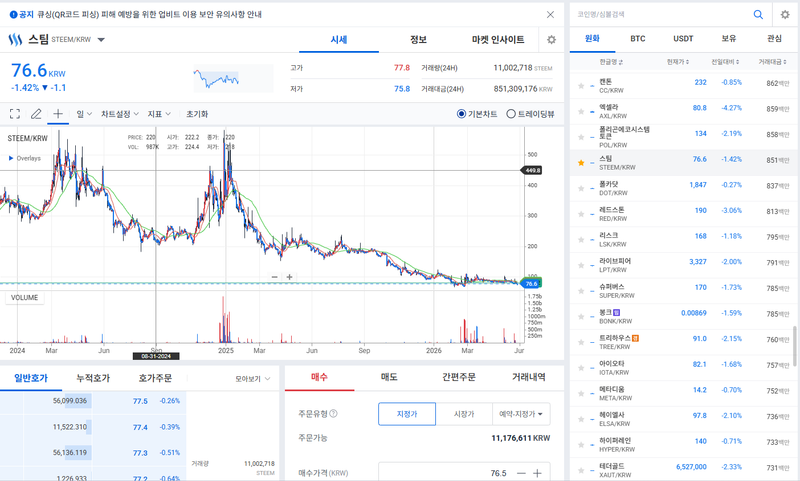Open coin list settings gear
This screenshot has height=481, width=800.
point(785,14)
